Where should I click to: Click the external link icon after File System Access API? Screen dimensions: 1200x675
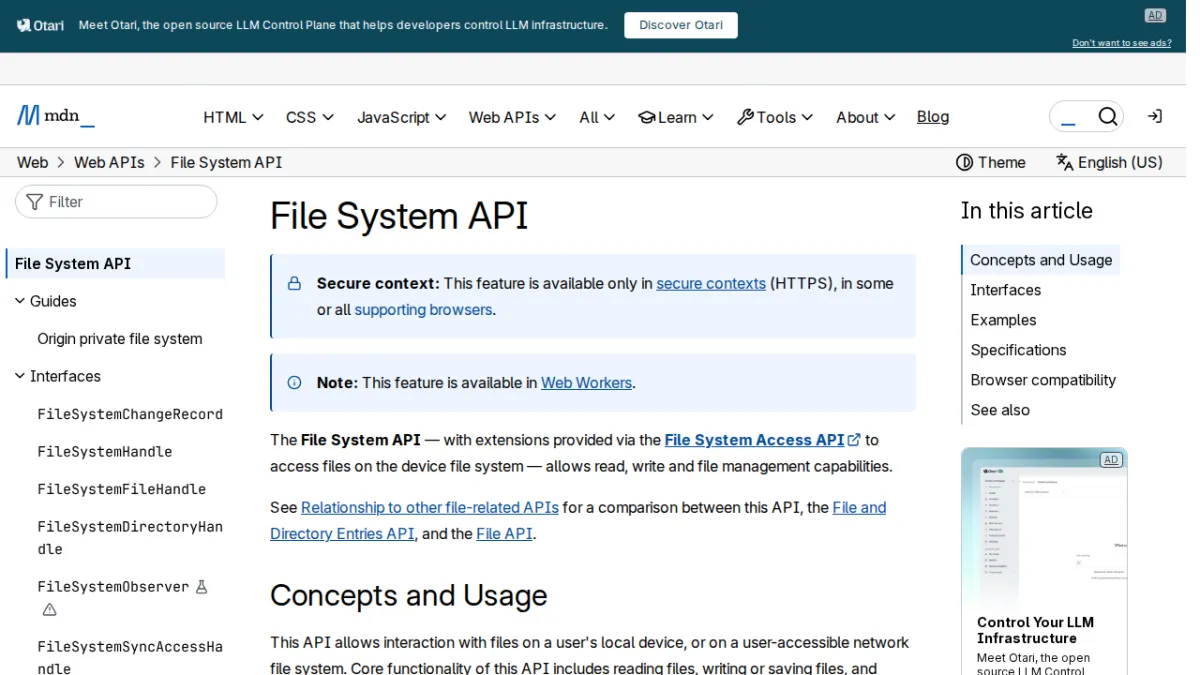[854, 440]
